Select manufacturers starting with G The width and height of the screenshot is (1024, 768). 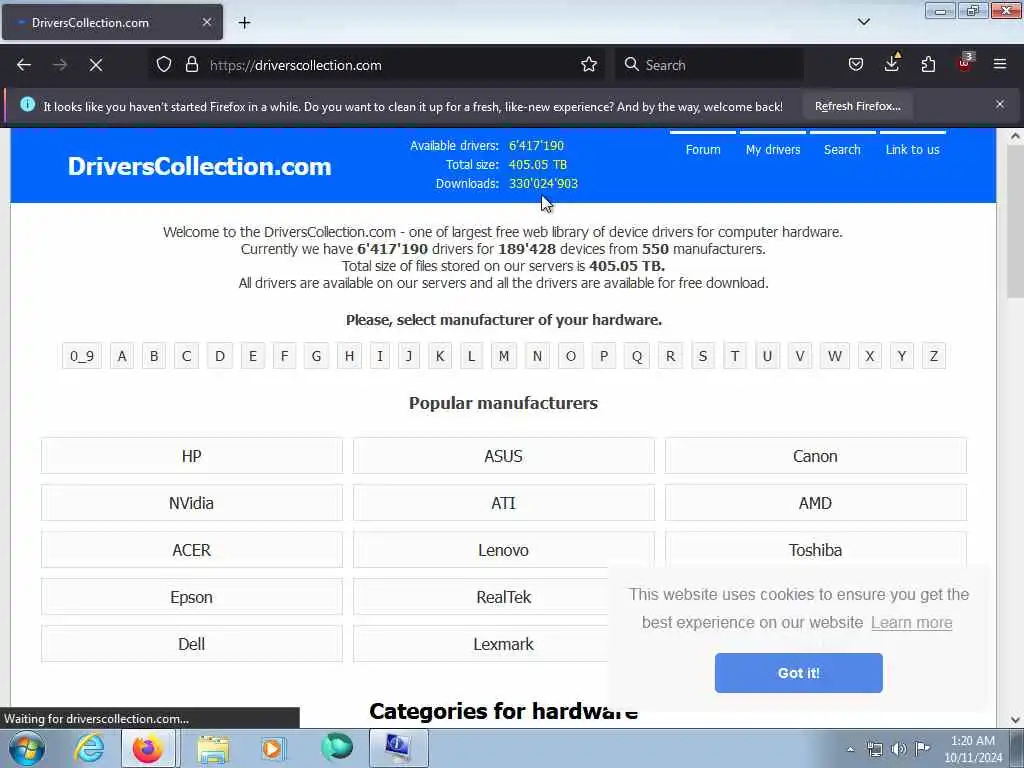[317, 356]
